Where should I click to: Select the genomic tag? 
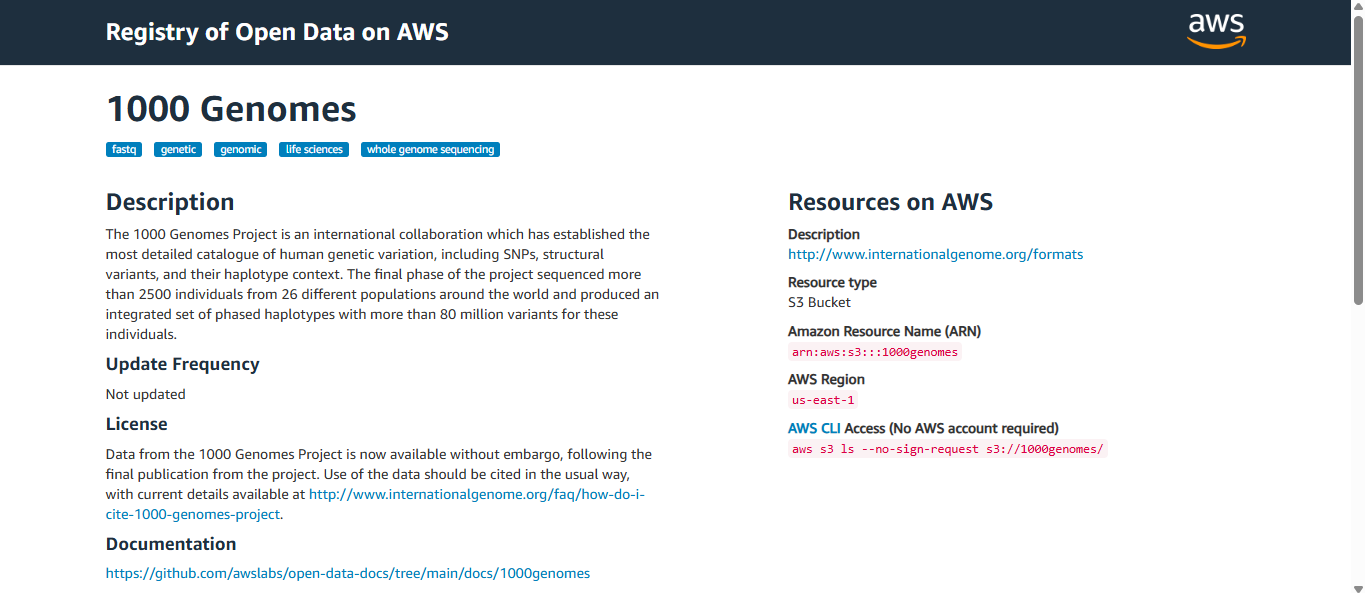[241, 150]
